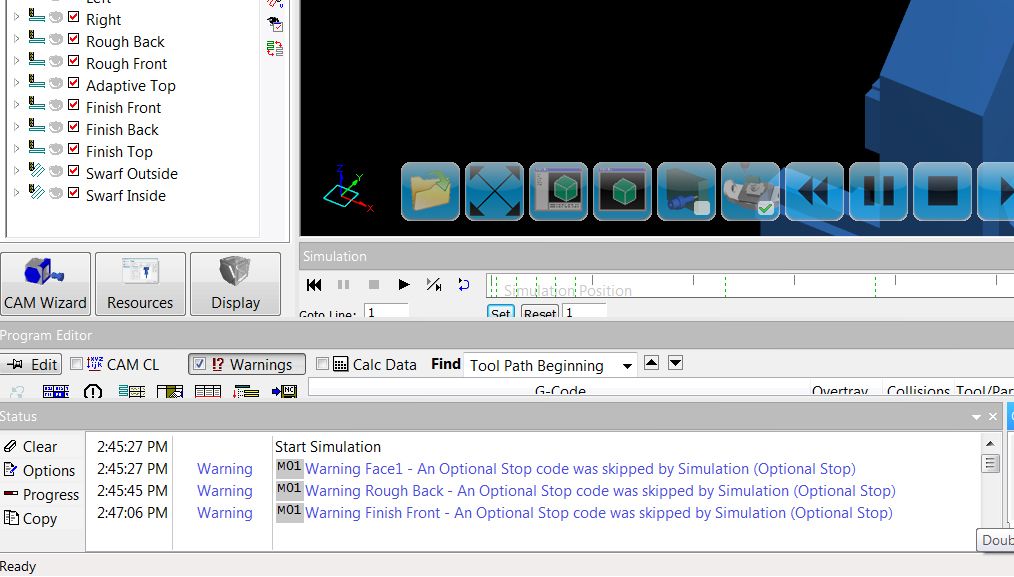Click the indented lines toolbar icon
Viewport: 1014px width, 577px height.
(246, 391)
